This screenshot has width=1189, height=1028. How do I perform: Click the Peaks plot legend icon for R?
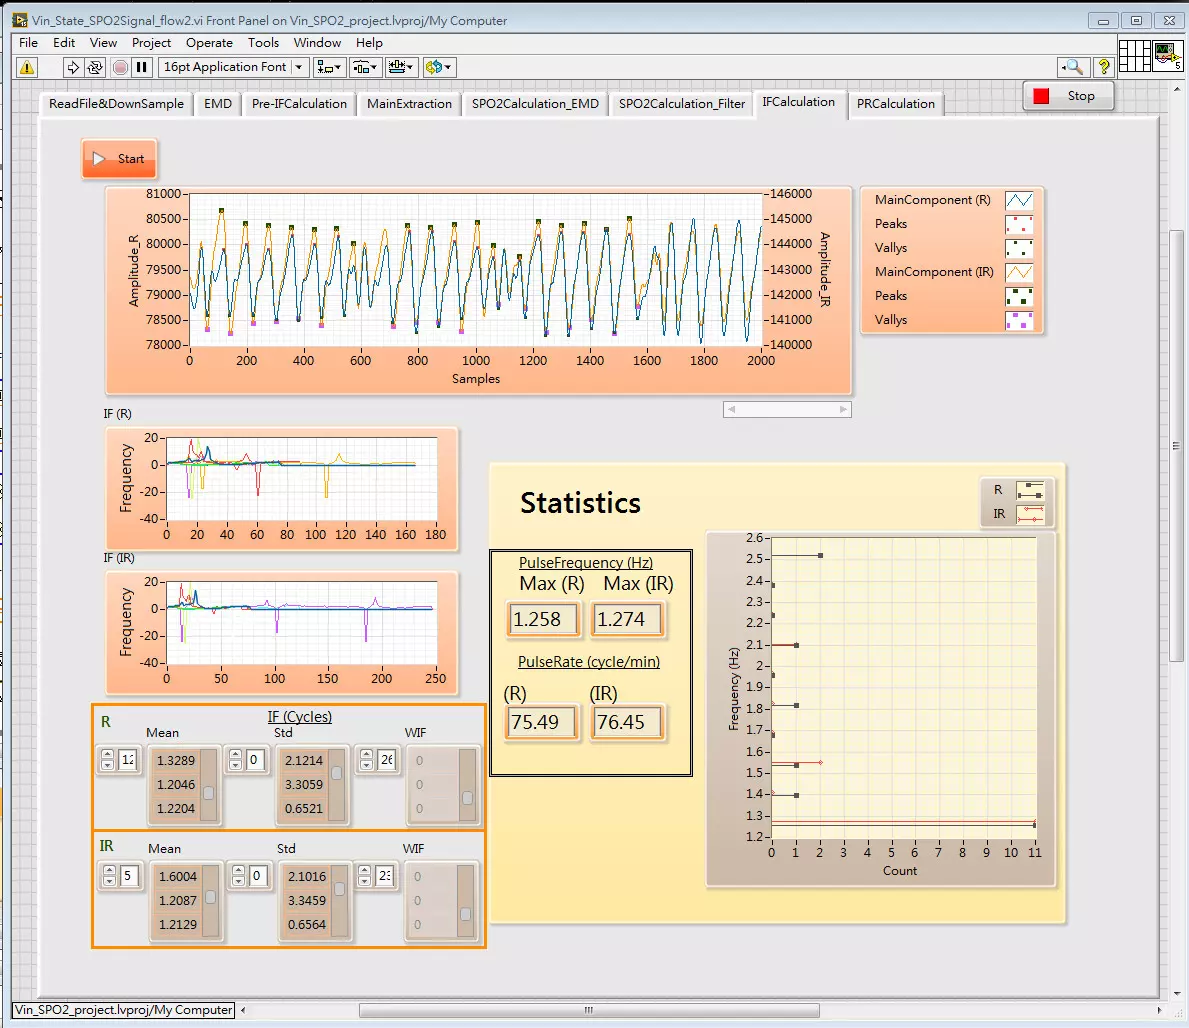tap(1019, 224)
